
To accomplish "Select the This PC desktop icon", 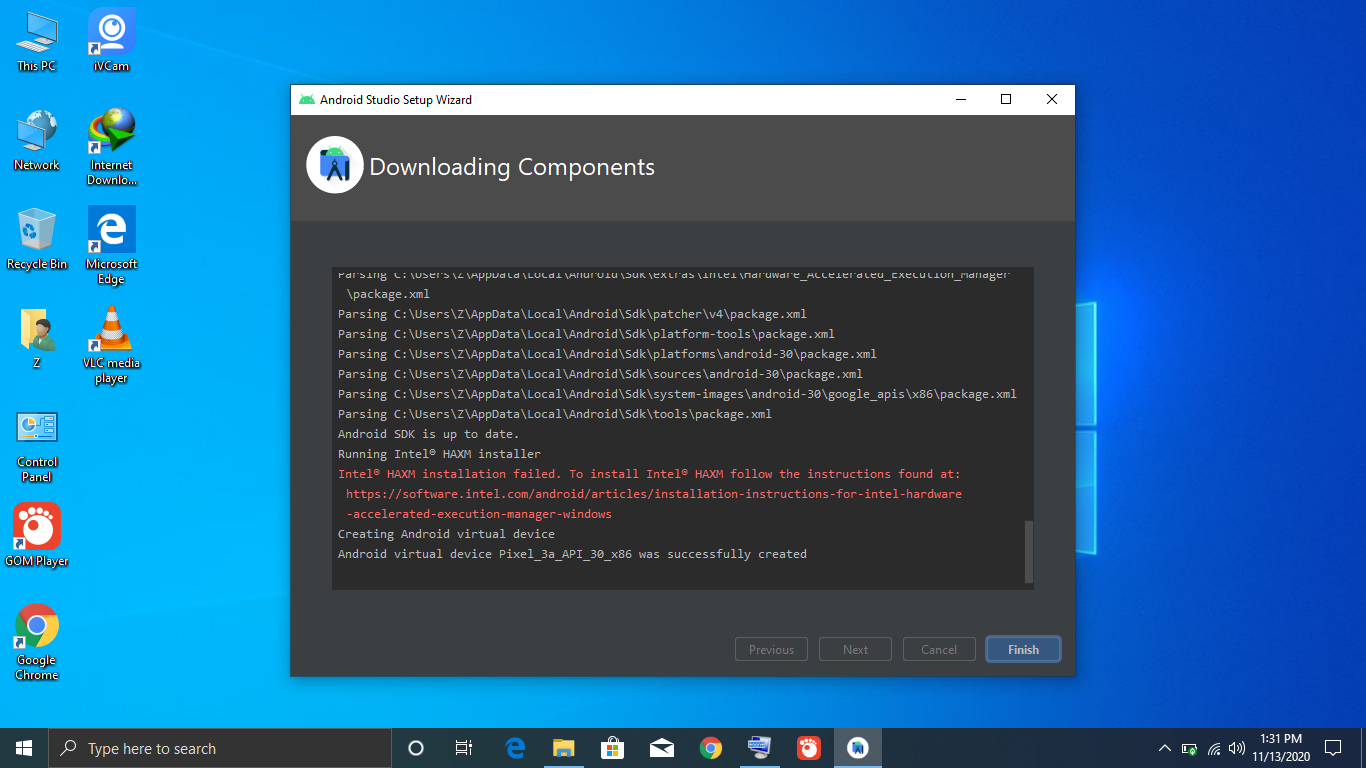I will click(37, 41).
